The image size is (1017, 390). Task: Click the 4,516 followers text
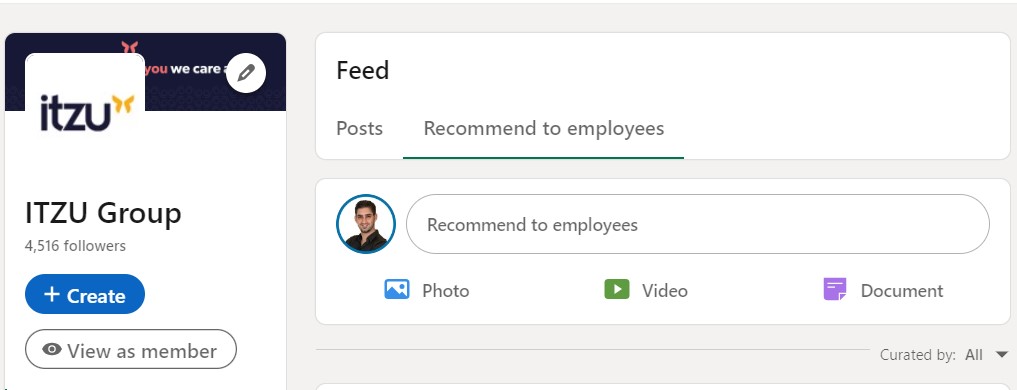(x=75, y=246)
